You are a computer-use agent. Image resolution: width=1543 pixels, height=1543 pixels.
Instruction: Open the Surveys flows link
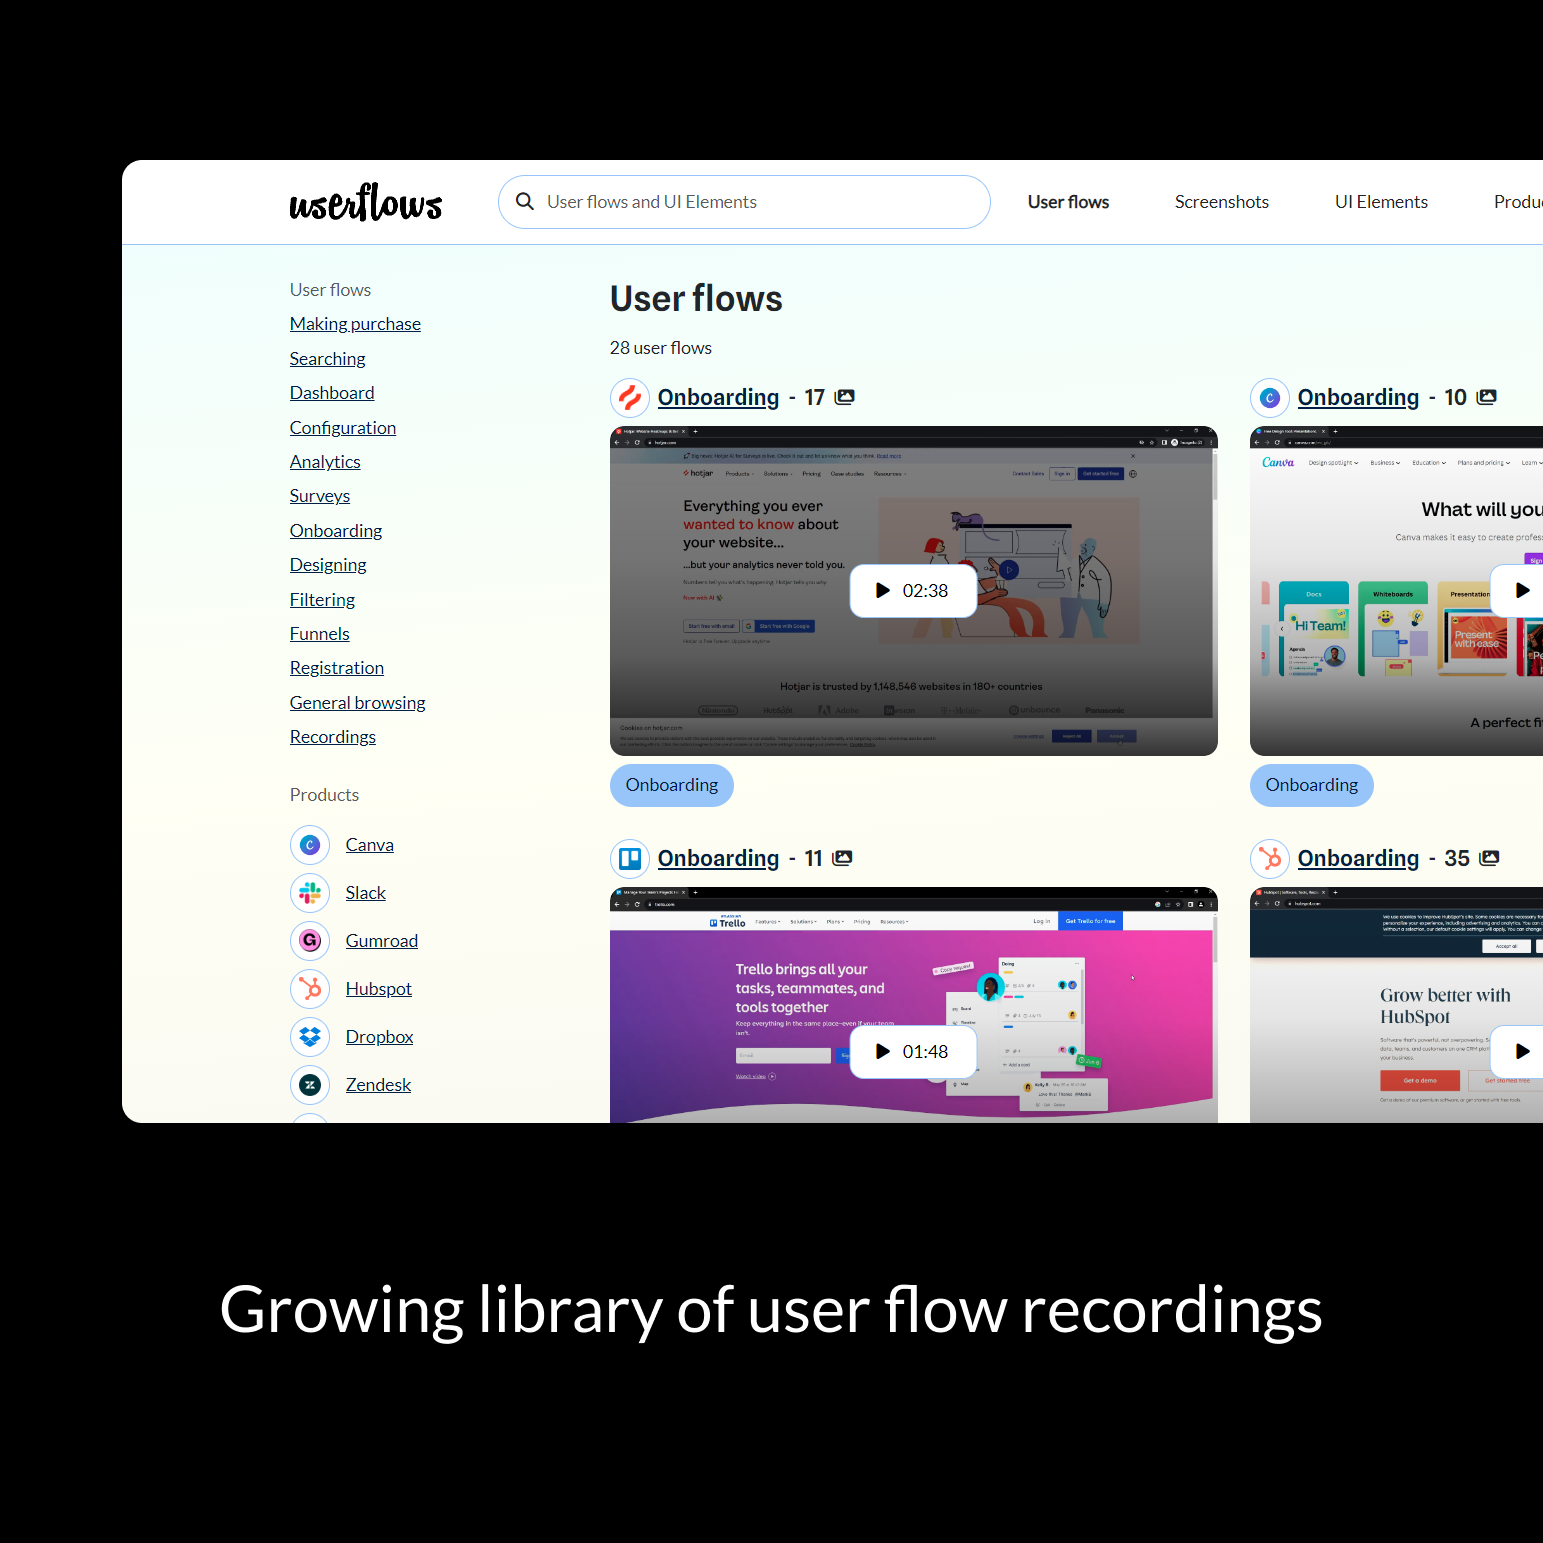[320, 496]
